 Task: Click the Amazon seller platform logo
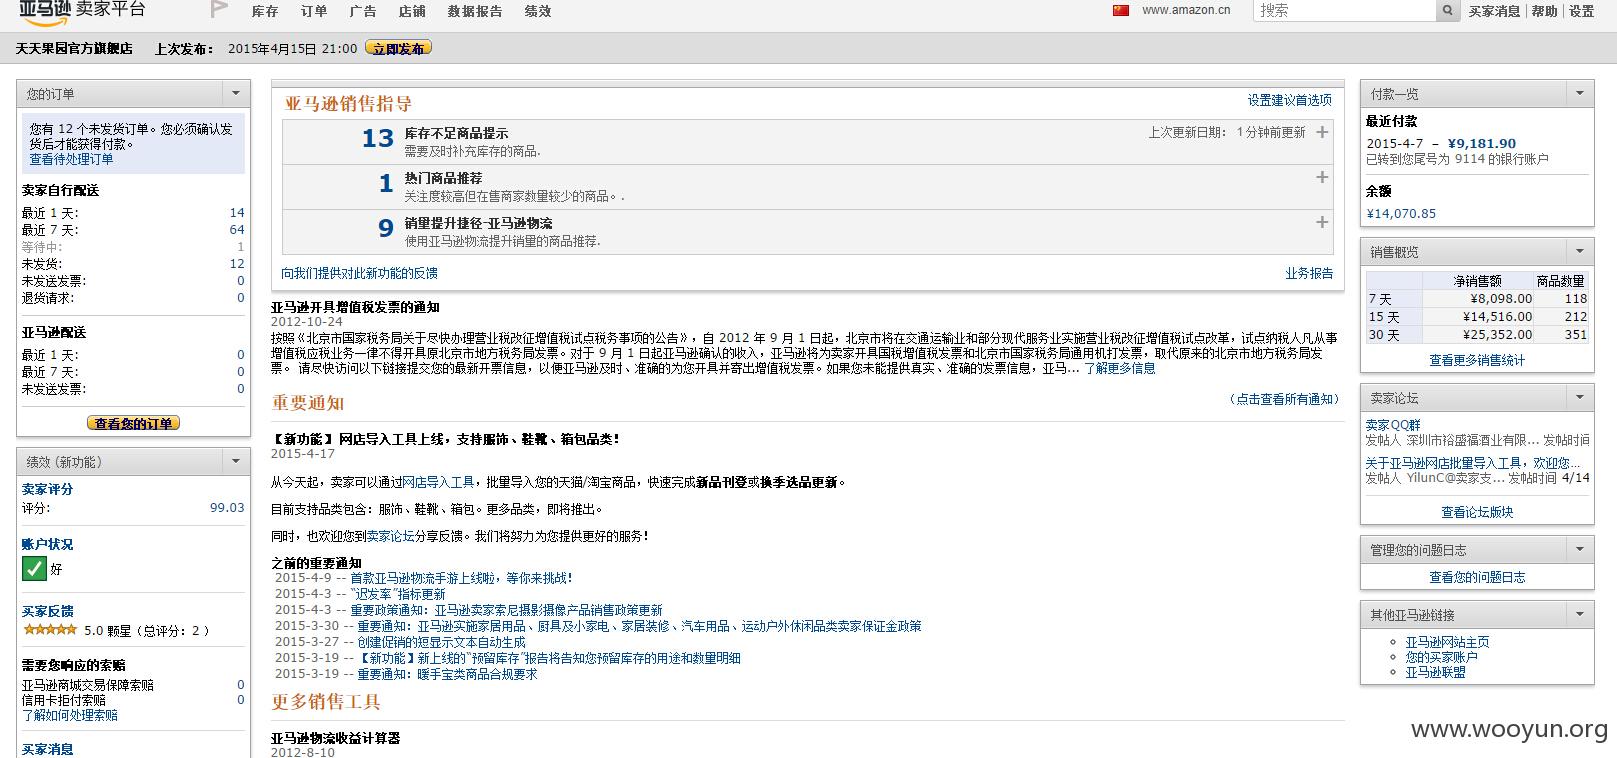pyautogui.click(x=82, y=10)
